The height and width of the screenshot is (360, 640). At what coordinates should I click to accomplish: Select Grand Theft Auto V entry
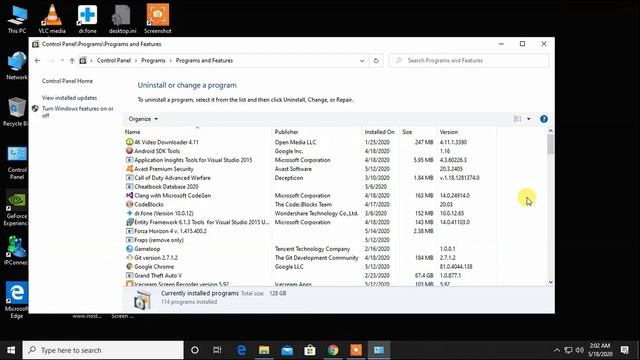click(158, 276)
